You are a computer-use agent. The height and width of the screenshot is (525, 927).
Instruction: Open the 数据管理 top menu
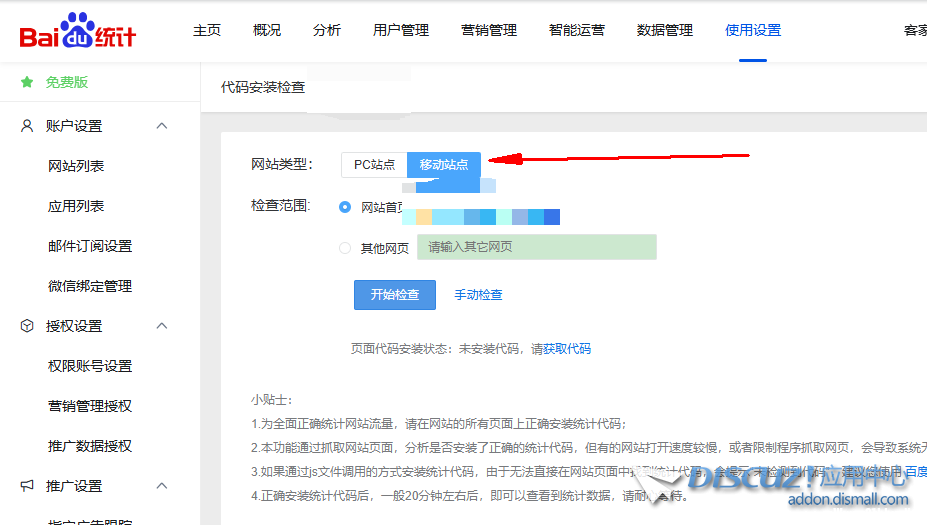point(665,30)
